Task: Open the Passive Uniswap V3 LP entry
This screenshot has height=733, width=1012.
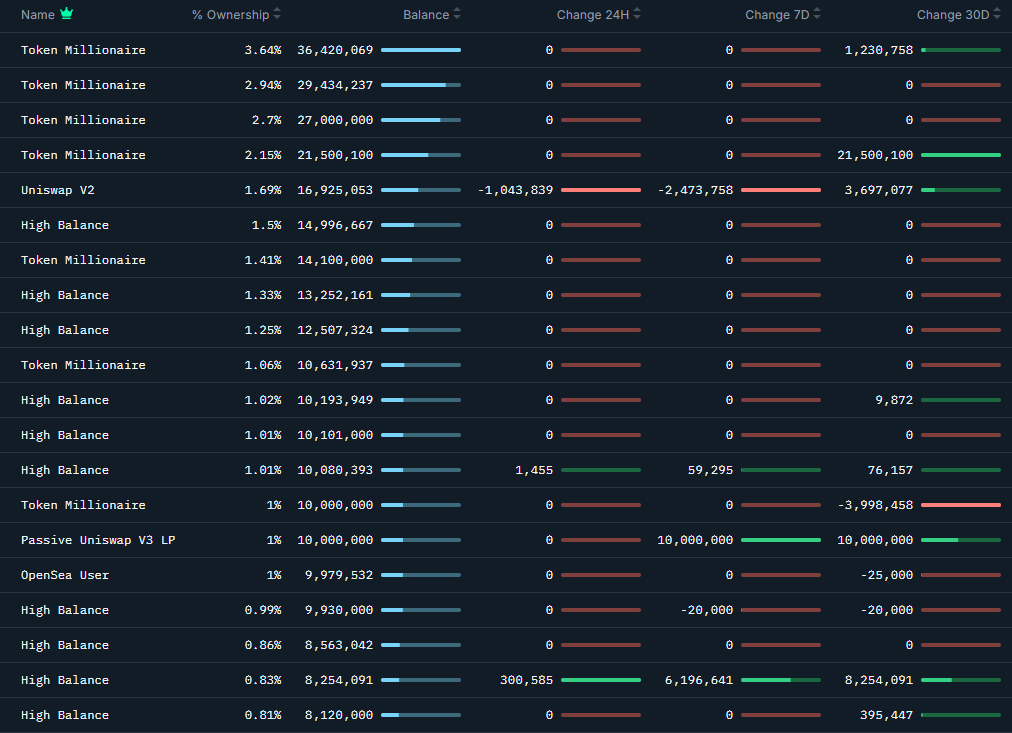Action: 97,539
